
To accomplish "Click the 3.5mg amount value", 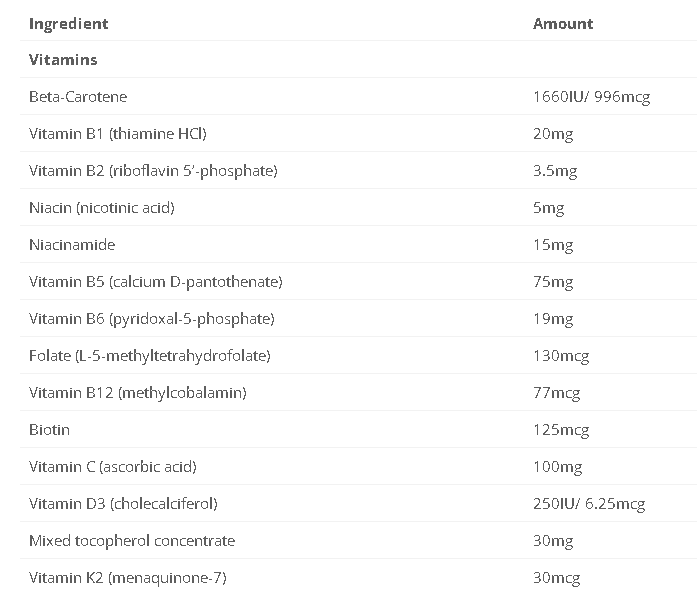I will 555,171.
